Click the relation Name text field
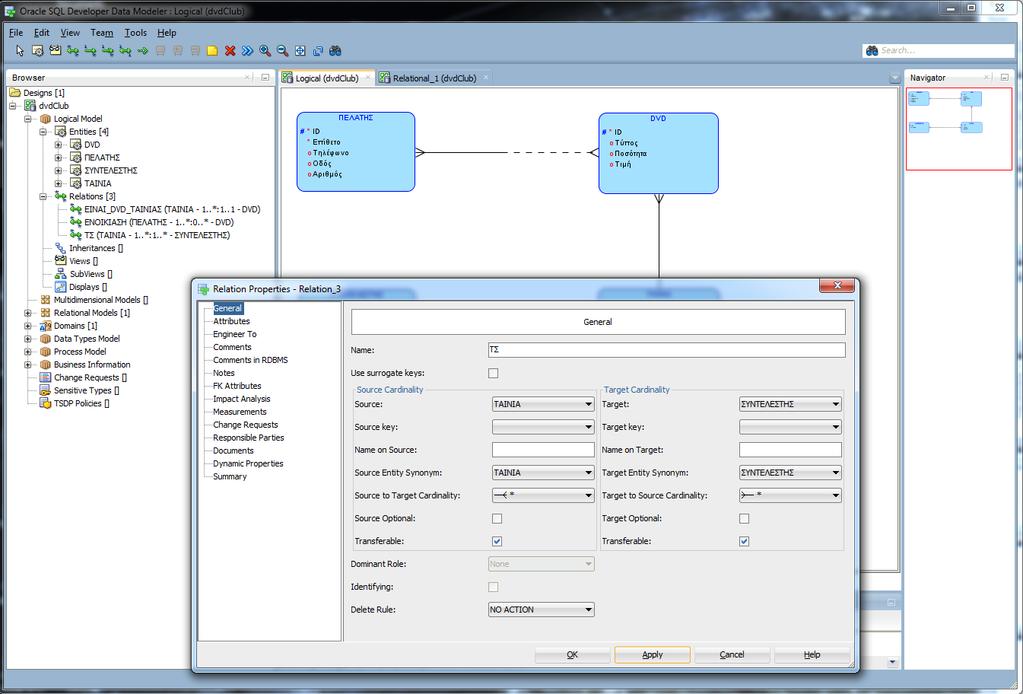The width and height of the screenshot is (1023, 694). [667, 350]
